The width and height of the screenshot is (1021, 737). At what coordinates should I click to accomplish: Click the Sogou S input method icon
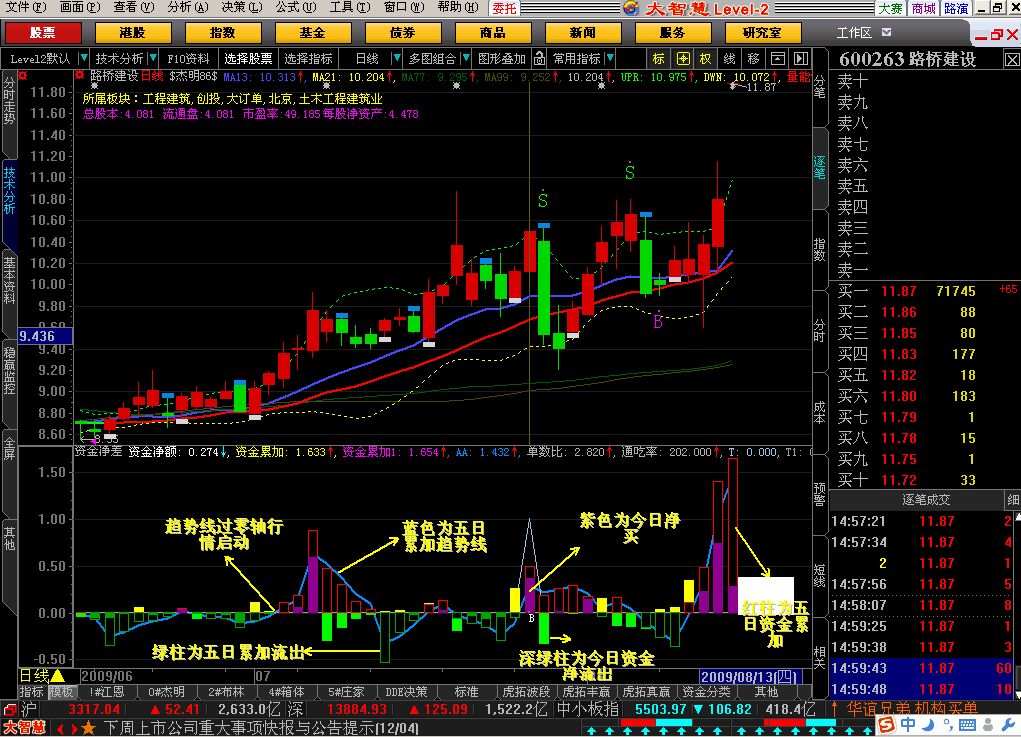[x=886, y=725]
